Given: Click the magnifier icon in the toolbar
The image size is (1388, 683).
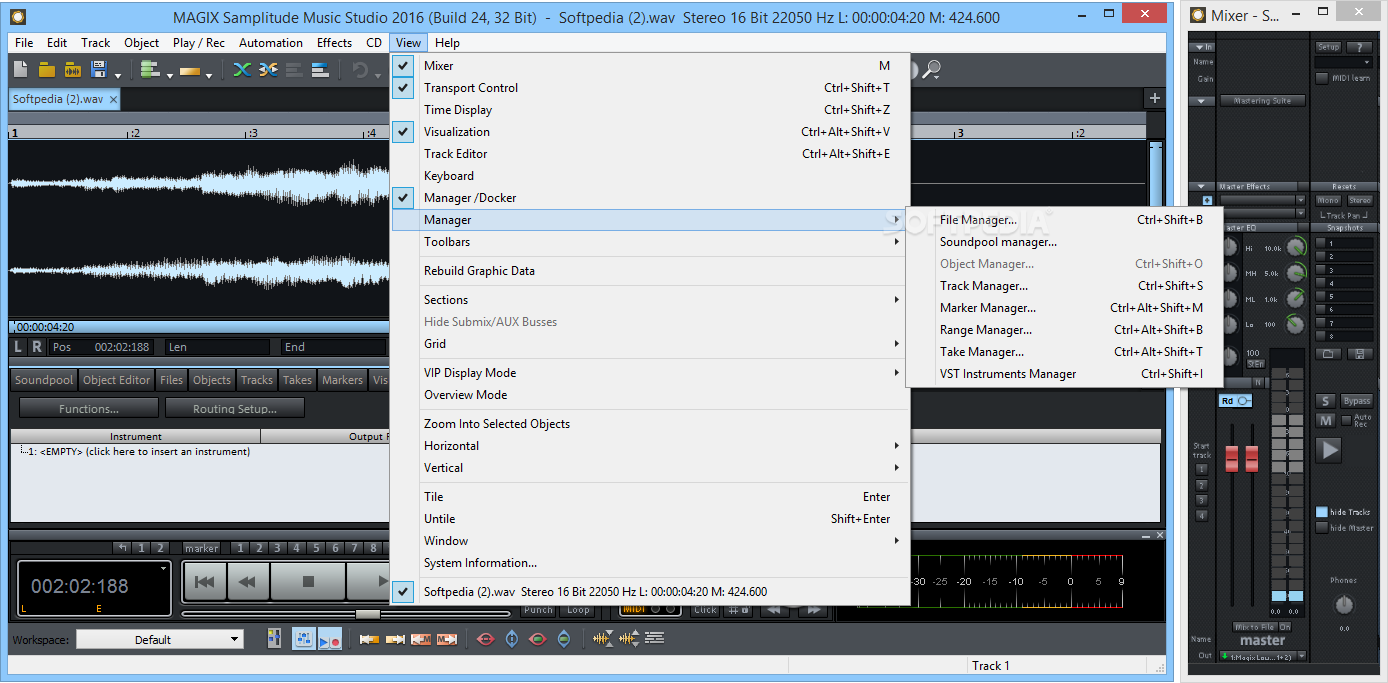Looking at the screenshot, I should (x=932, y=69).
